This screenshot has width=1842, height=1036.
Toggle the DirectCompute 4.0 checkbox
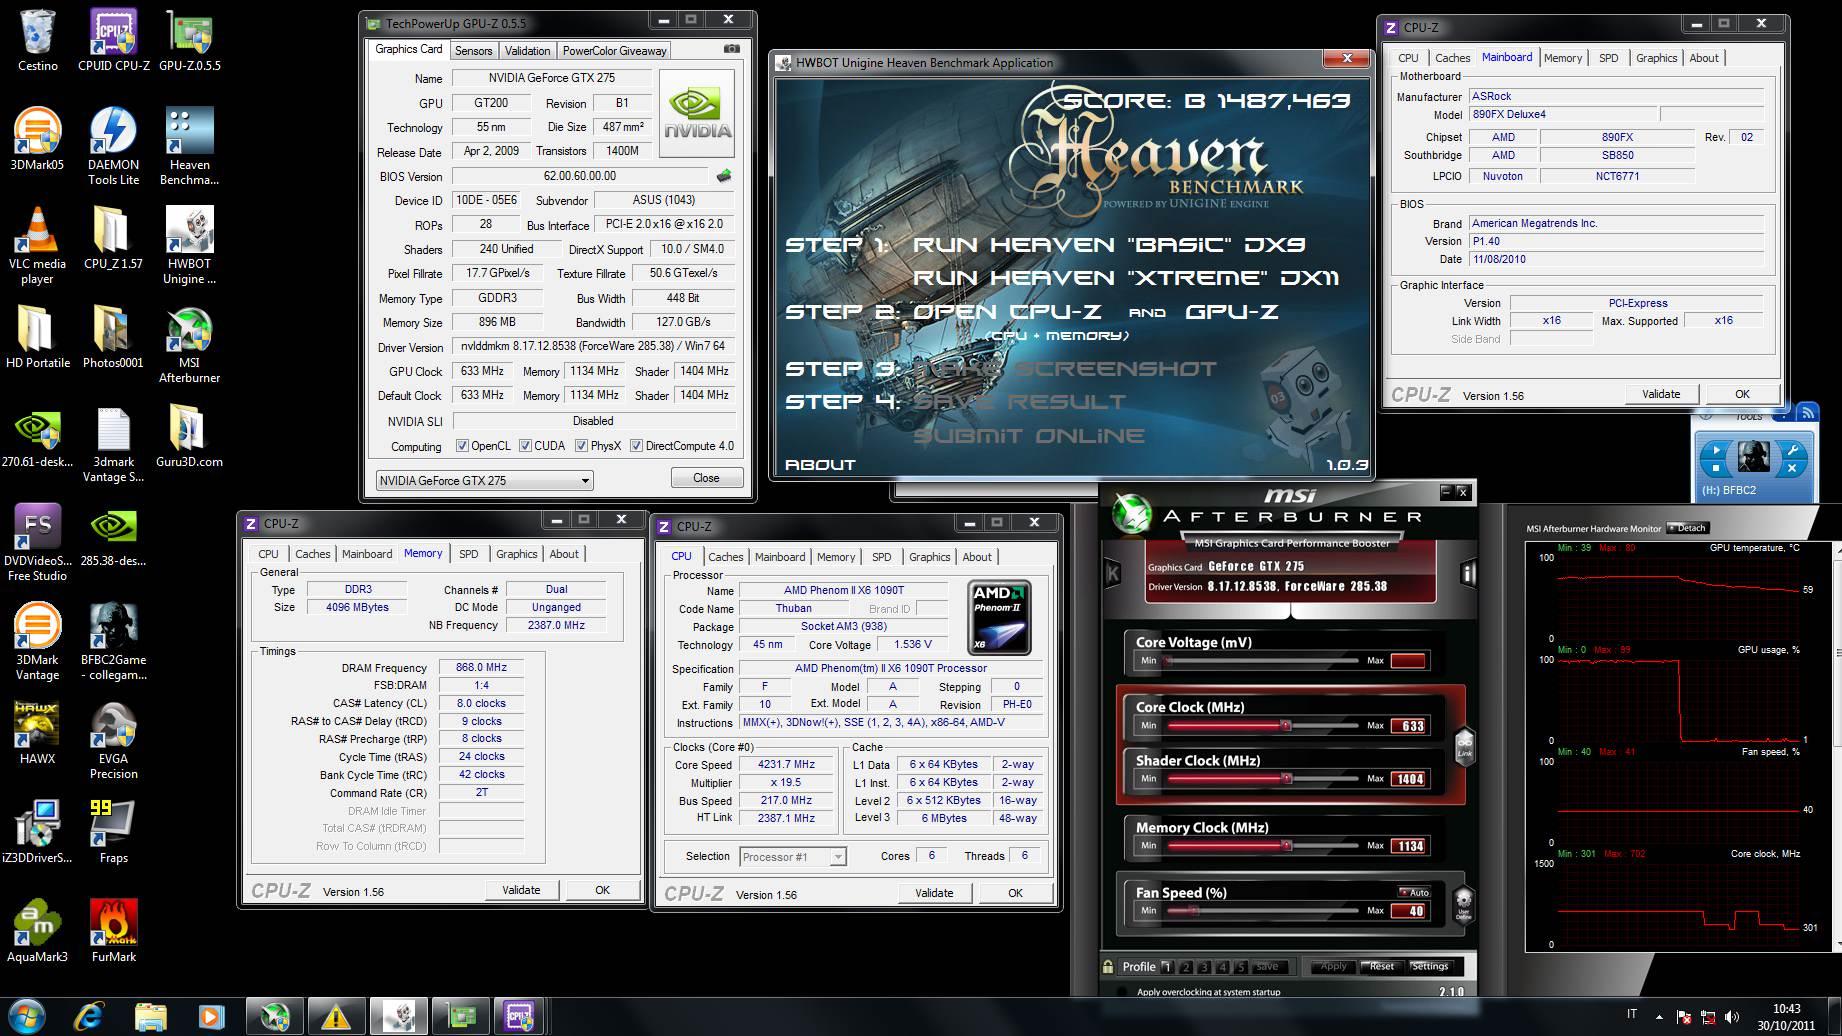click(636, 446)
